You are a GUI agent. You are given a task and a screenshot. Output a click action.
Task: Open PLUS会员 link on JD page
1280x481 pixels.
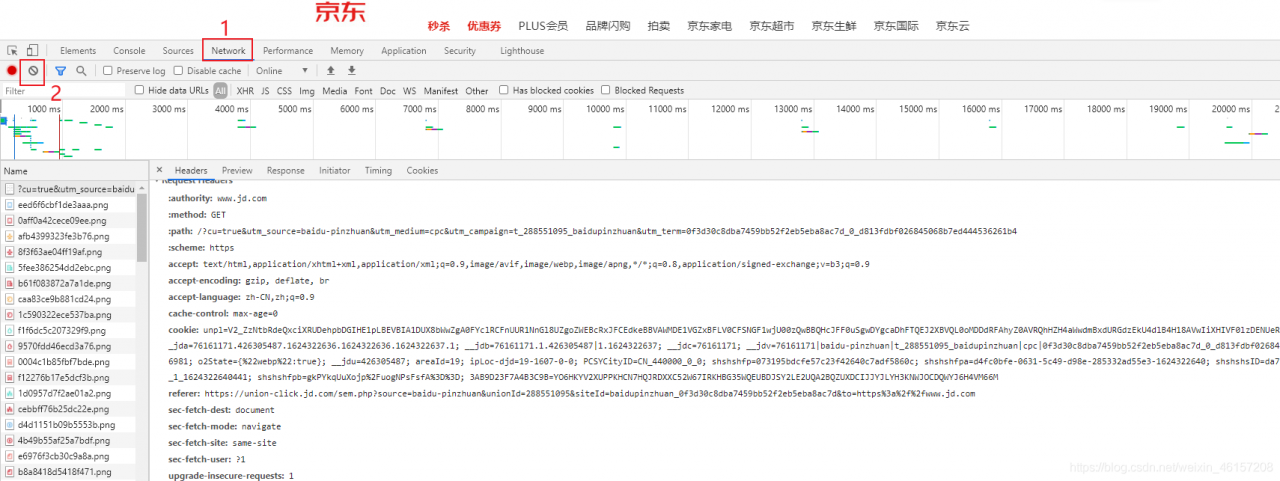[x=543, y=26]
